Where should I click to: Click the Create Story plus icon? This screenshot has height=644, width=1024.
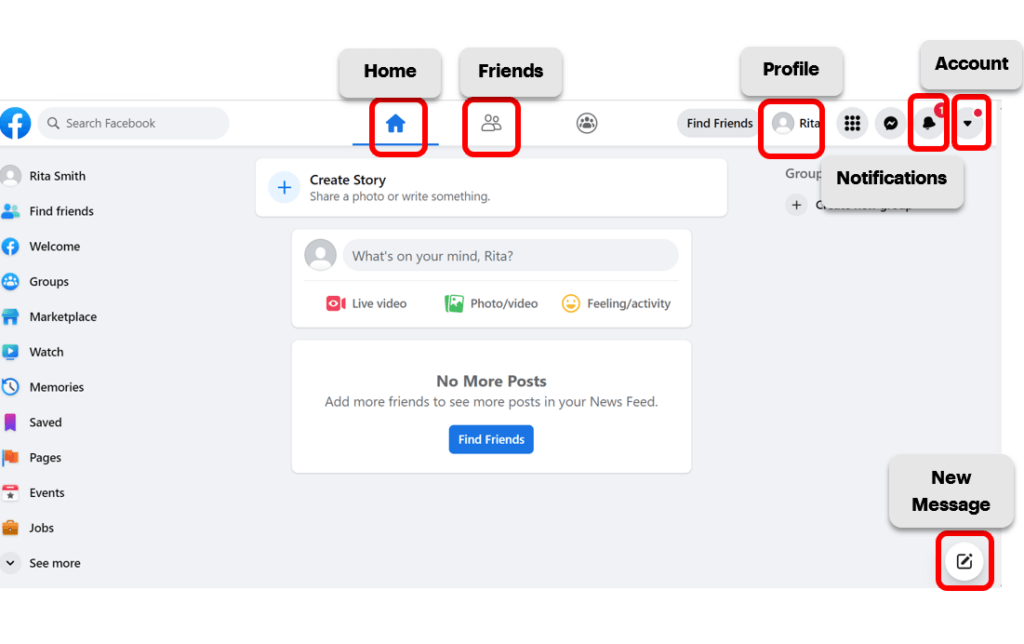click(284, 187)
